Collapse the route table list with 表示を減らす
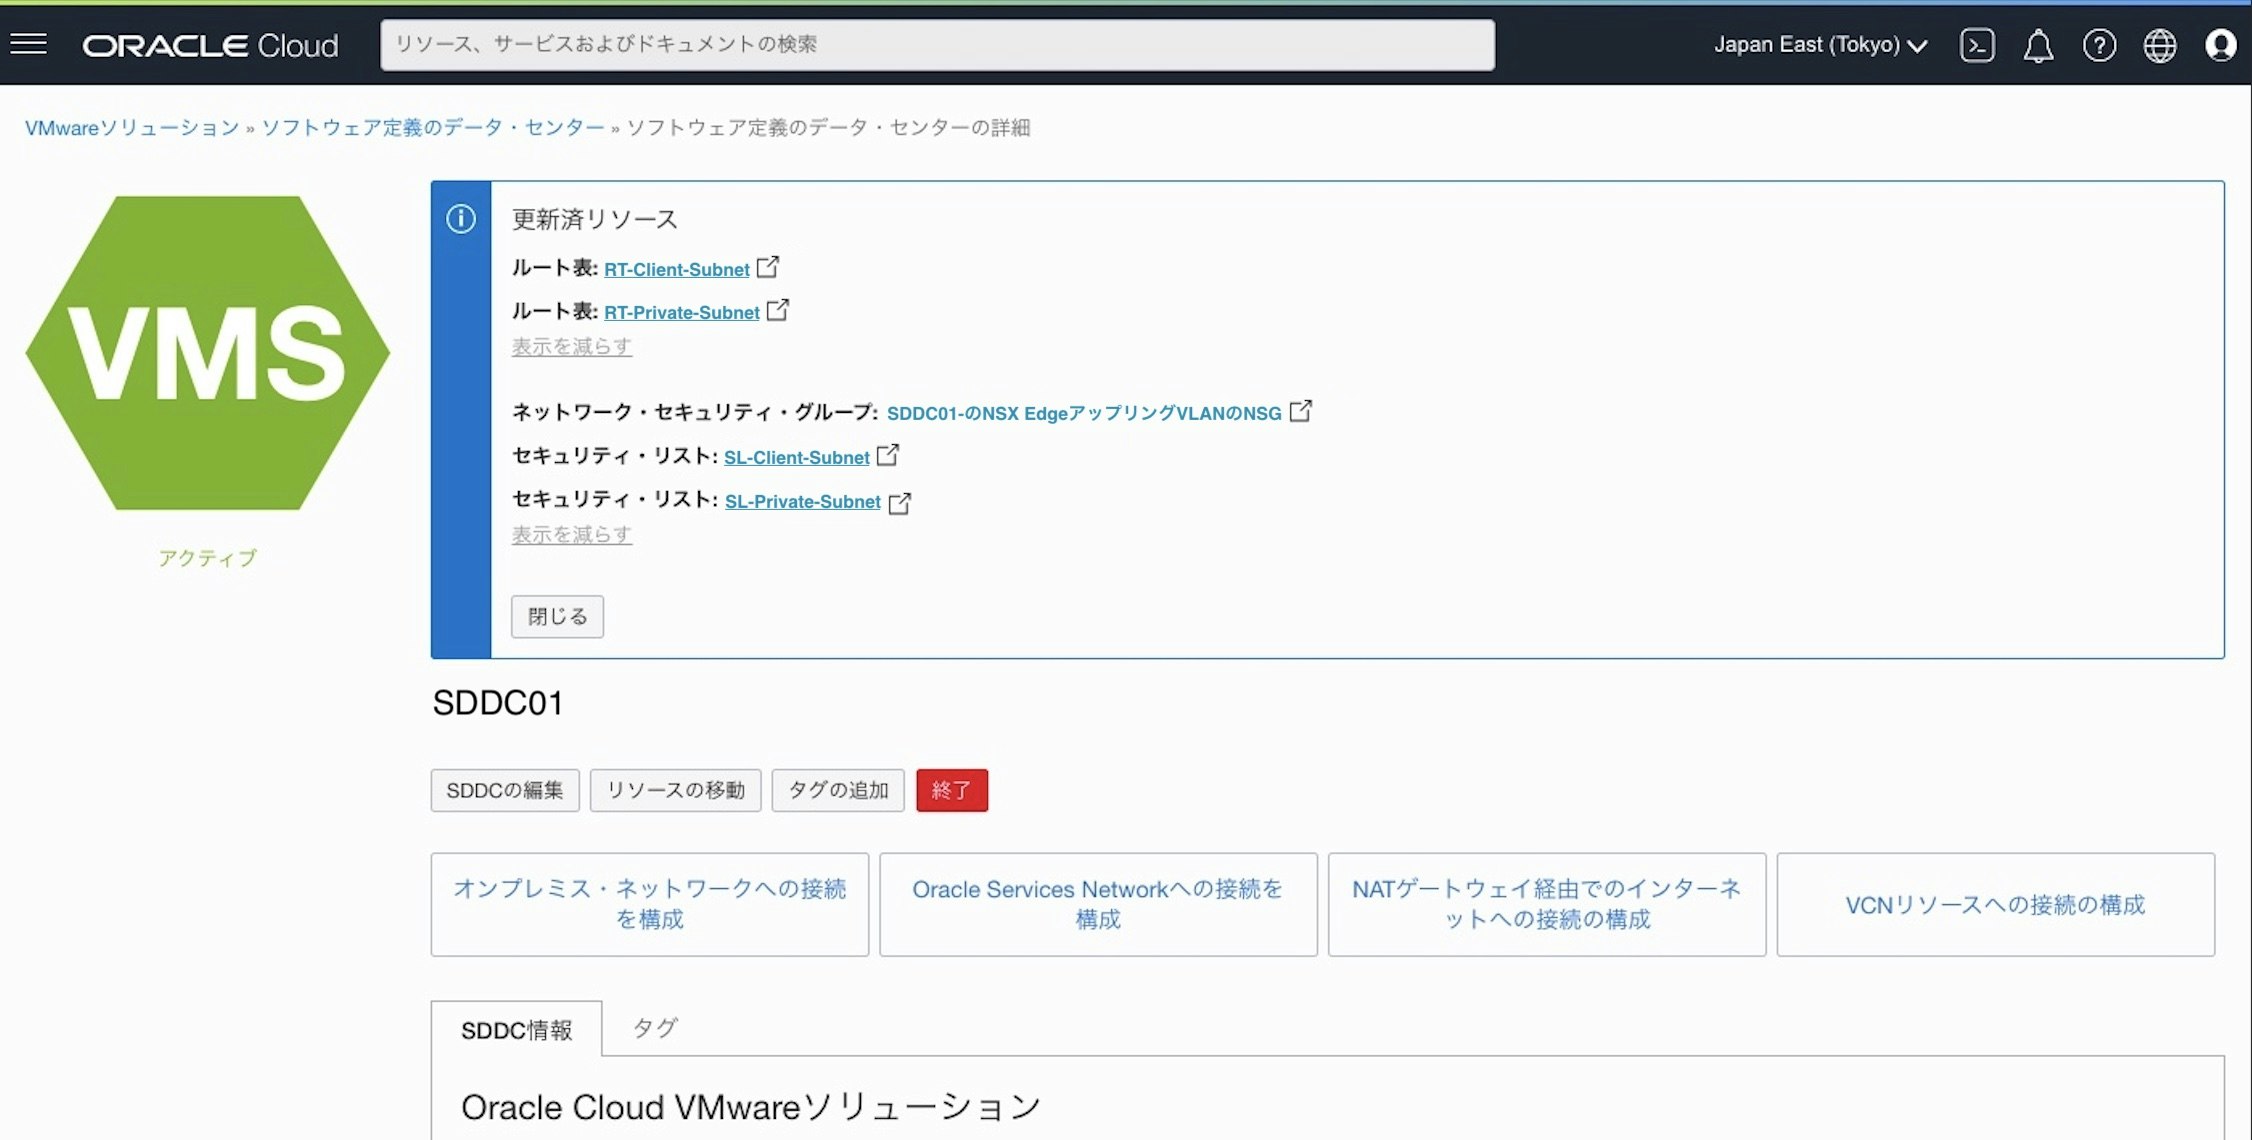The height and width of the screenshot is (1140, 2252). coord(571,346)
